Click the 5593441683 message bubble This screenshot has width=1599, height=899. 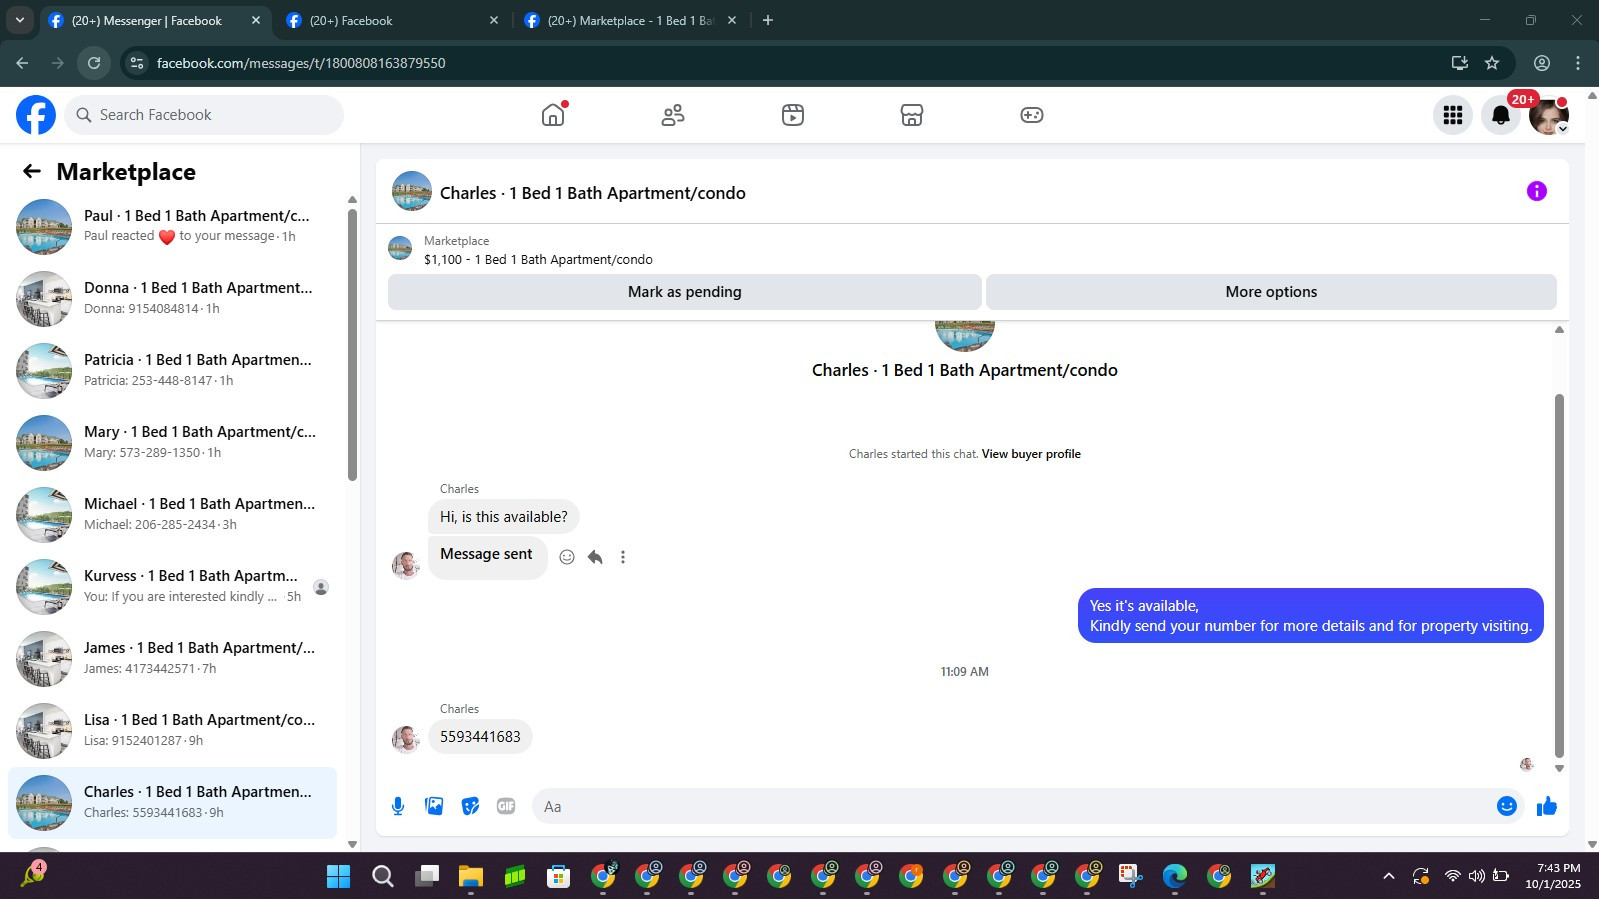(480, 737)
